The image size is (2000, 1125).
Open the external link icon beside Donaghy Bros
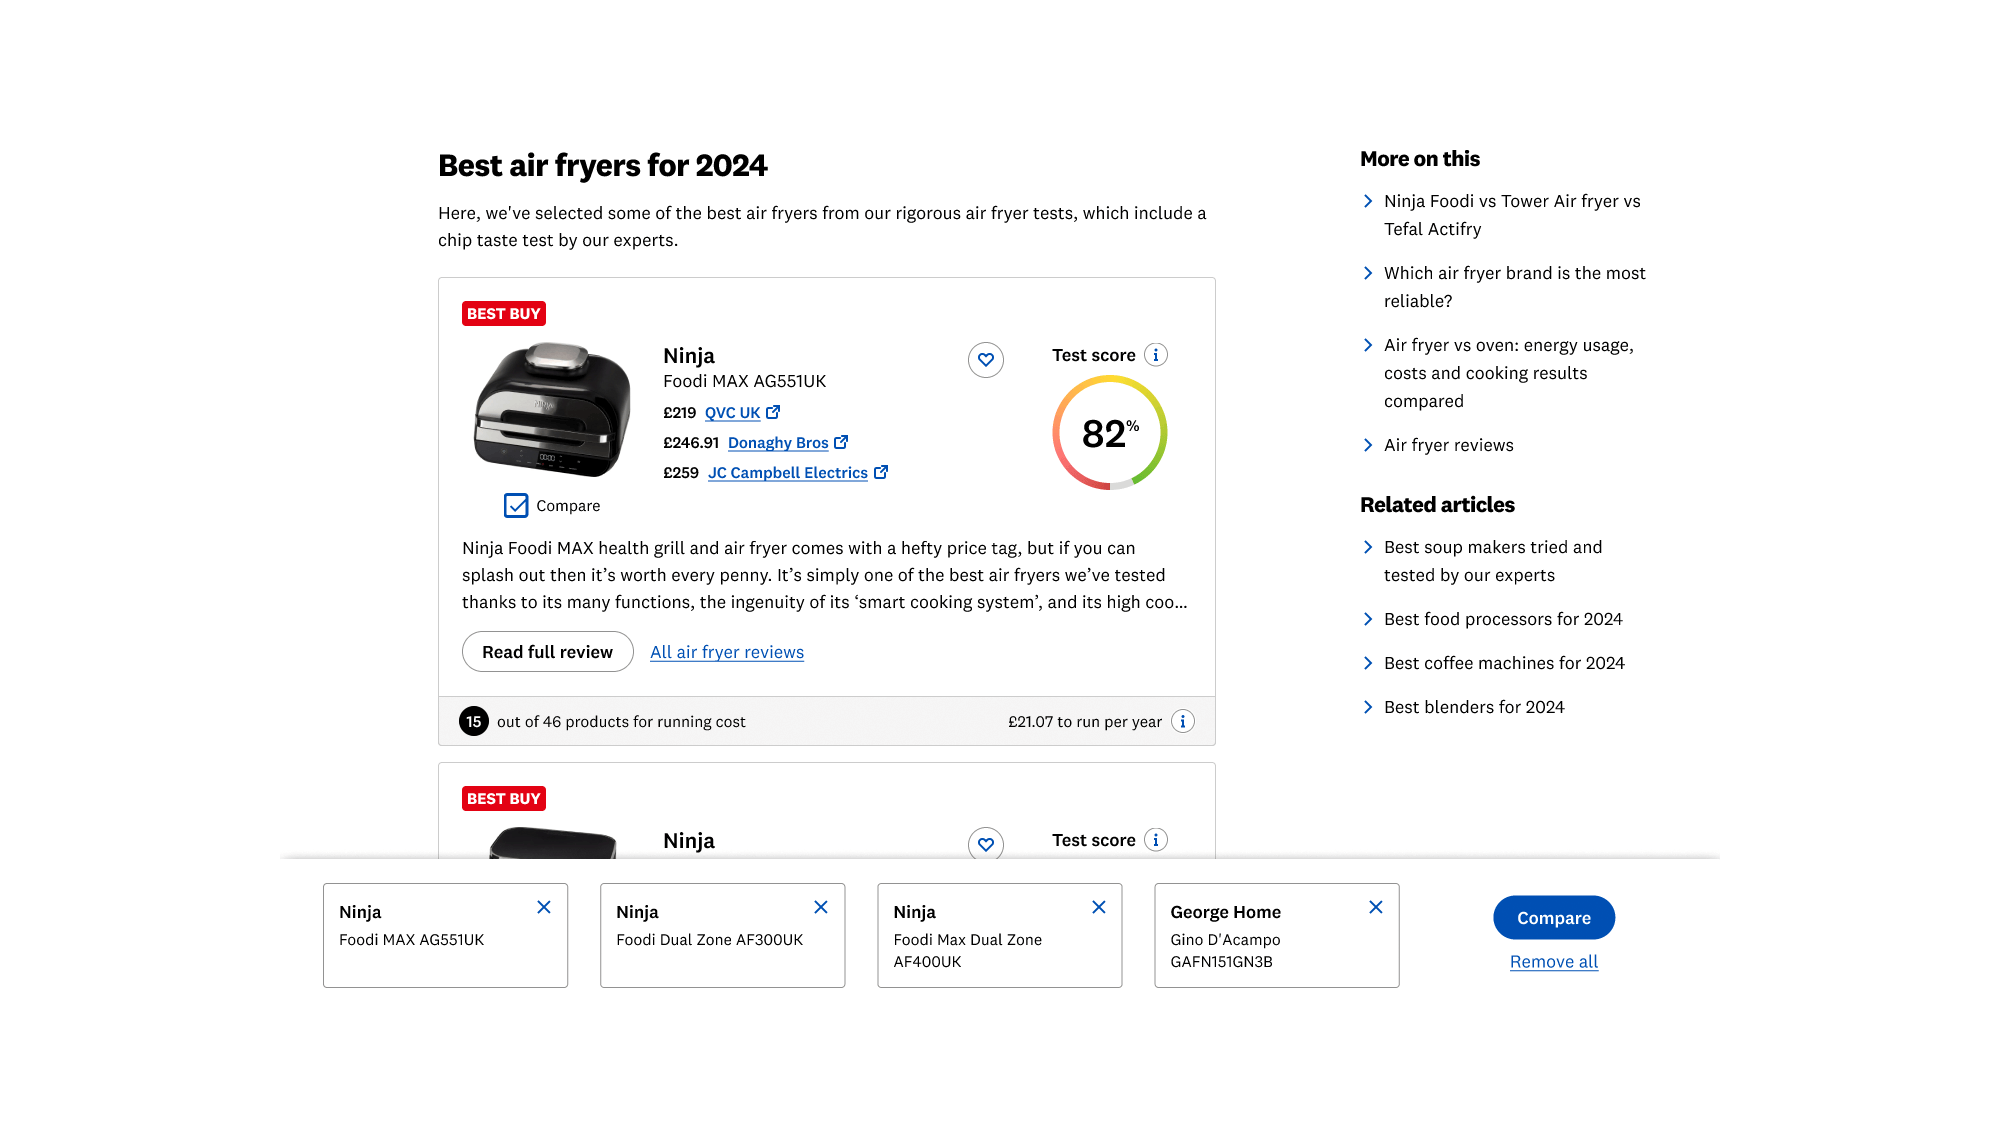coord(842,442)
